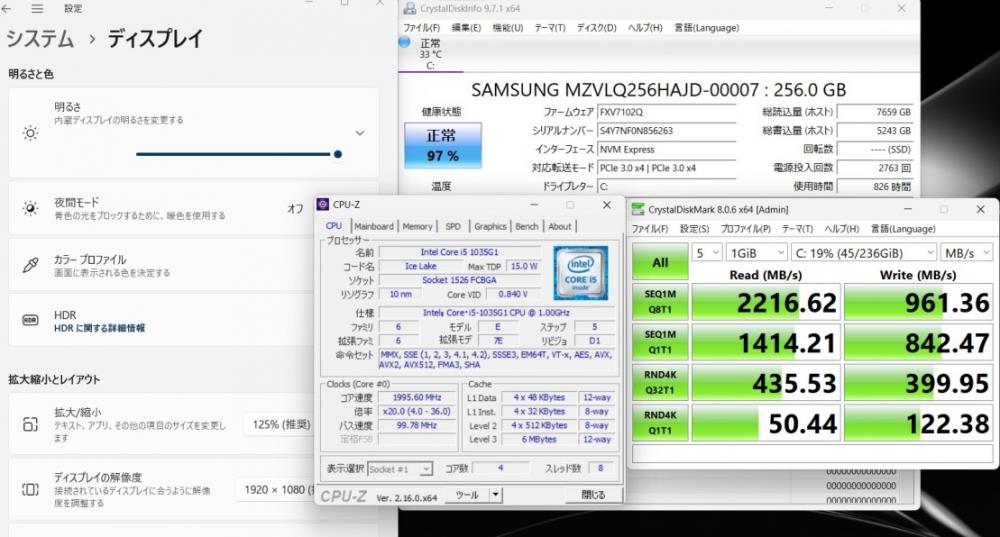
Task: Click the All benchmark button in CrystalDiskMark
Action: pos(660,262)
